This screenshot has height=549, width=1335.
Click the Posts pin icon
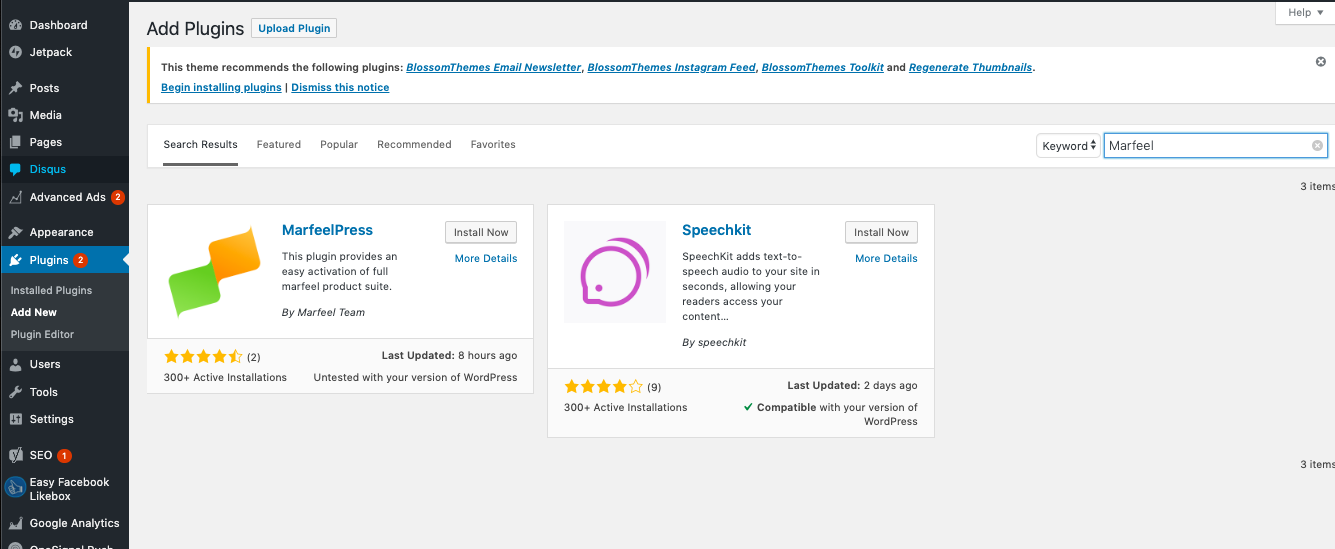(x=15, y=88)
